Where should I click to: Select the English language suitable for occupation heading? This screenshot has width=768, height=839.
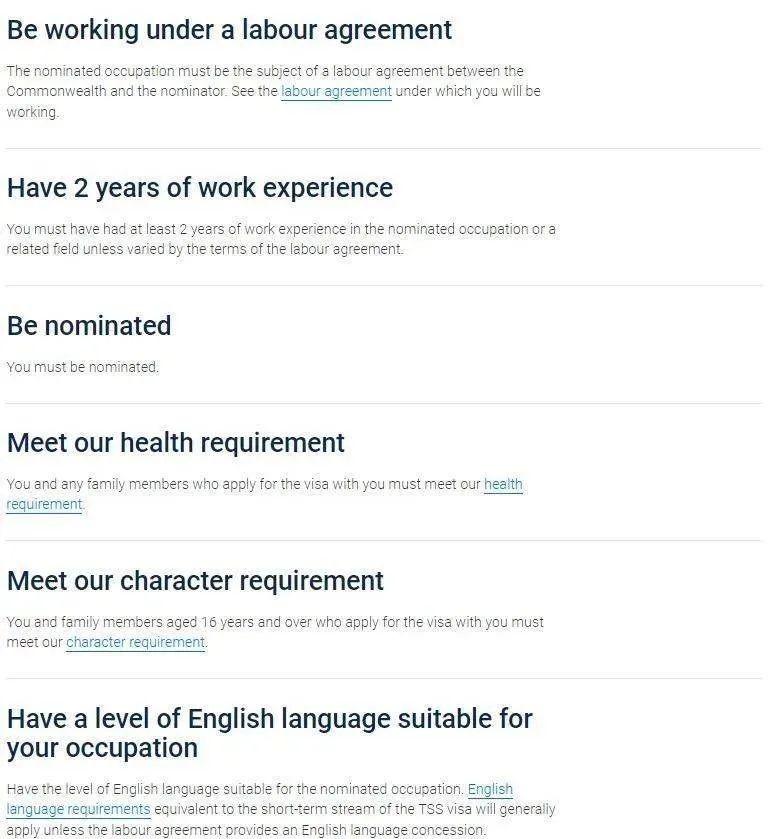(270, 733)
